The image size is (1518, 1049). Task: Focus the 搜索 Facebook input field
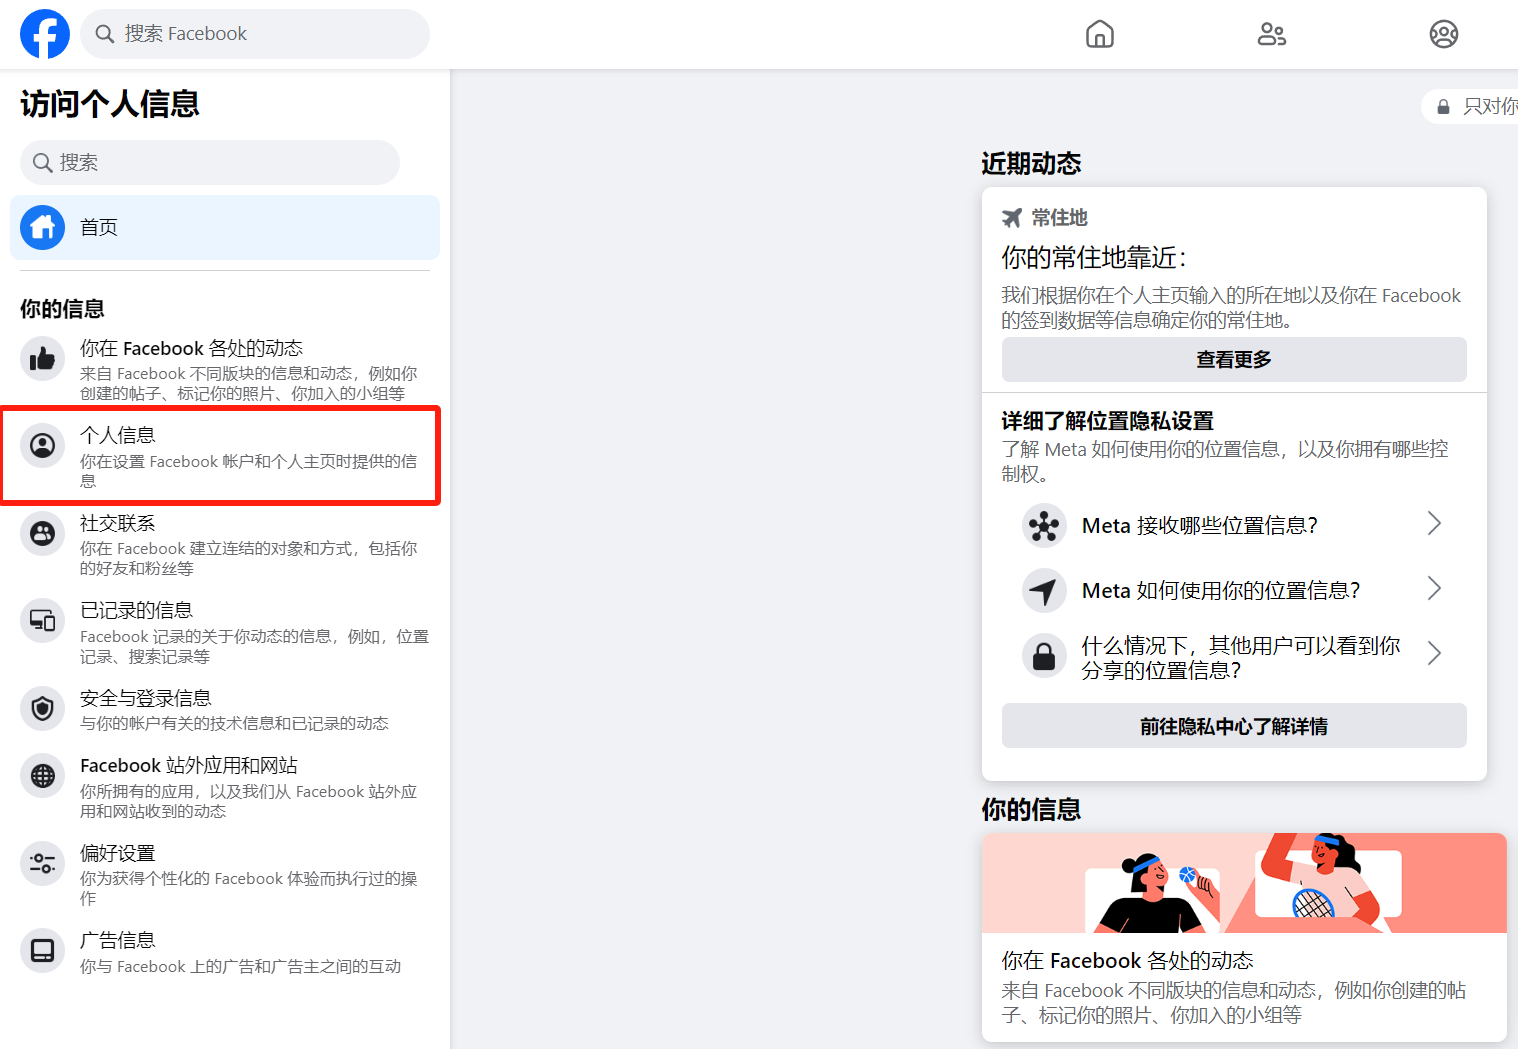coord(255,34)
